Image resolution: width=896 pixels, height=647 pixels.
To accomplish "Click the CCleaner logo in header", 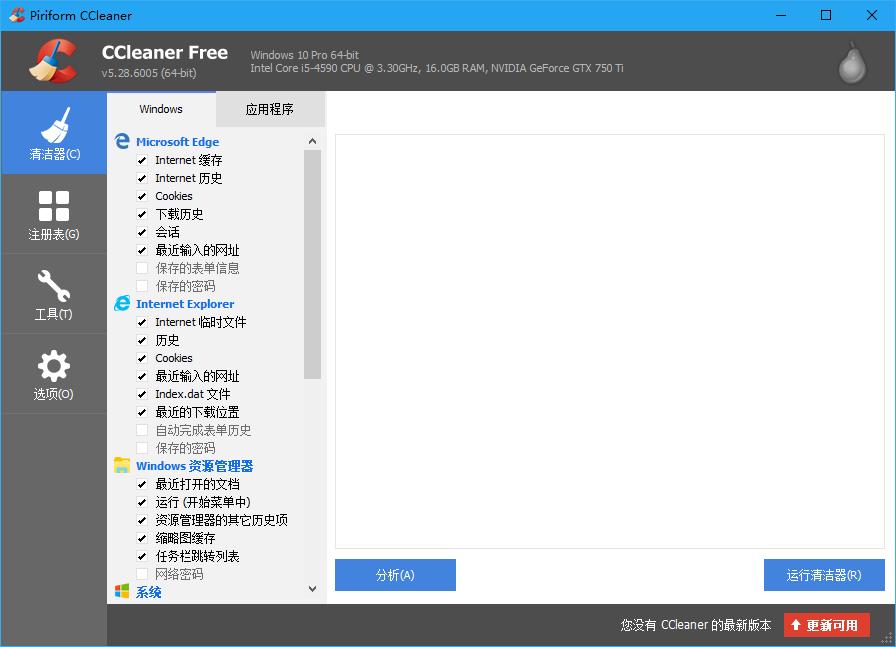I will 52,62.
